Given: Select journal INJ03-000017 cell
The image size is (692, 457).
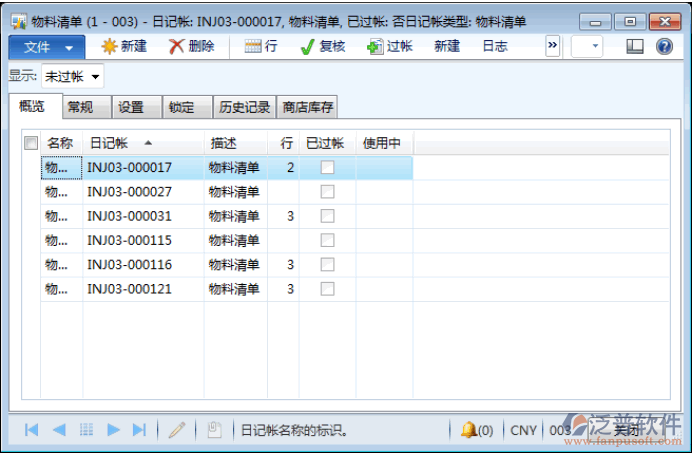Looking at the screenshot, I should [x=143, y=168].
